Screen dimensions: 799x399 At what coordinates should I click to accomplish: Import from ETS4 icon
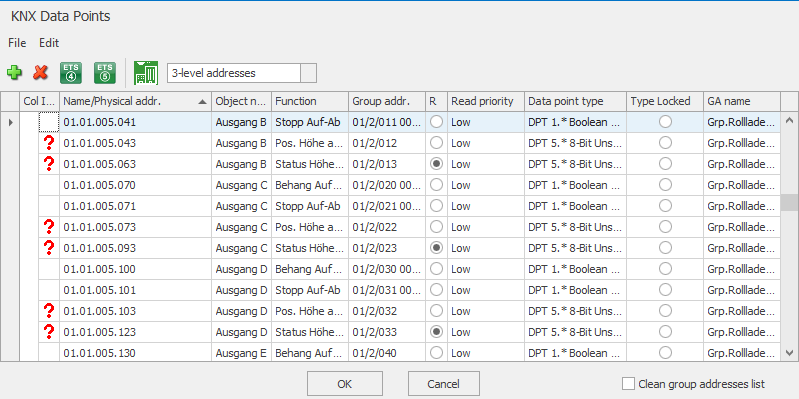click(71, 73)
